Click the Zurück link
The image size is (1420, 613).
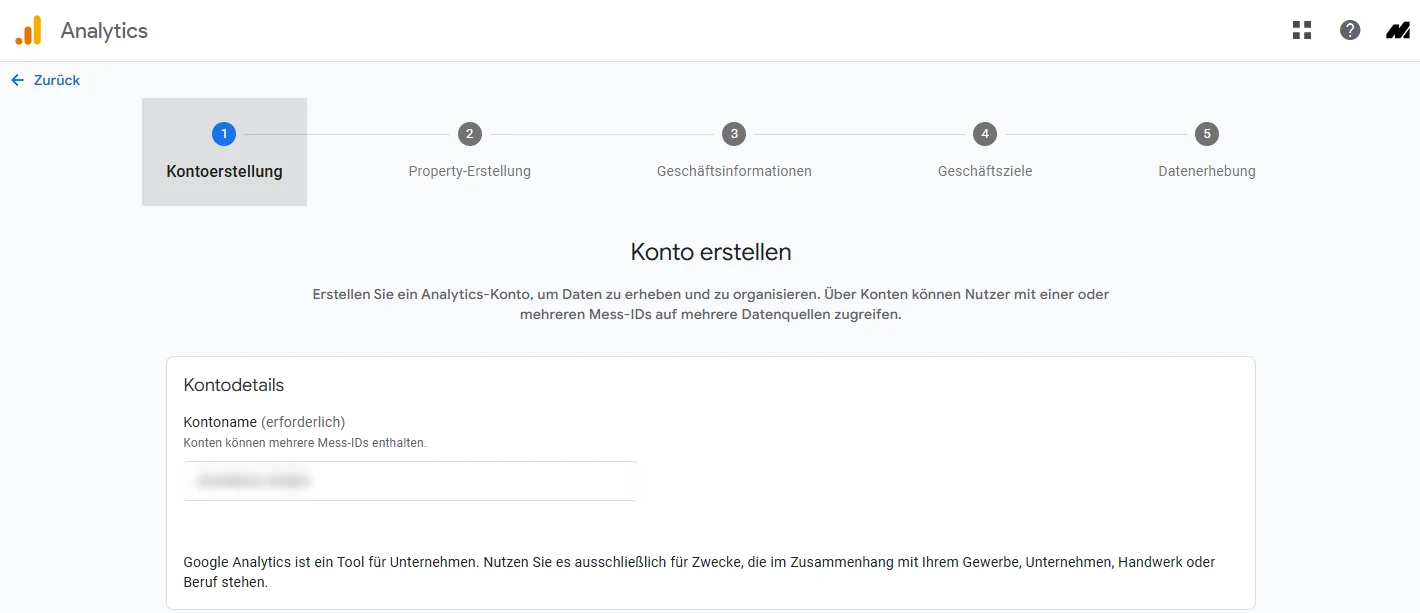[x=57, y=80]
